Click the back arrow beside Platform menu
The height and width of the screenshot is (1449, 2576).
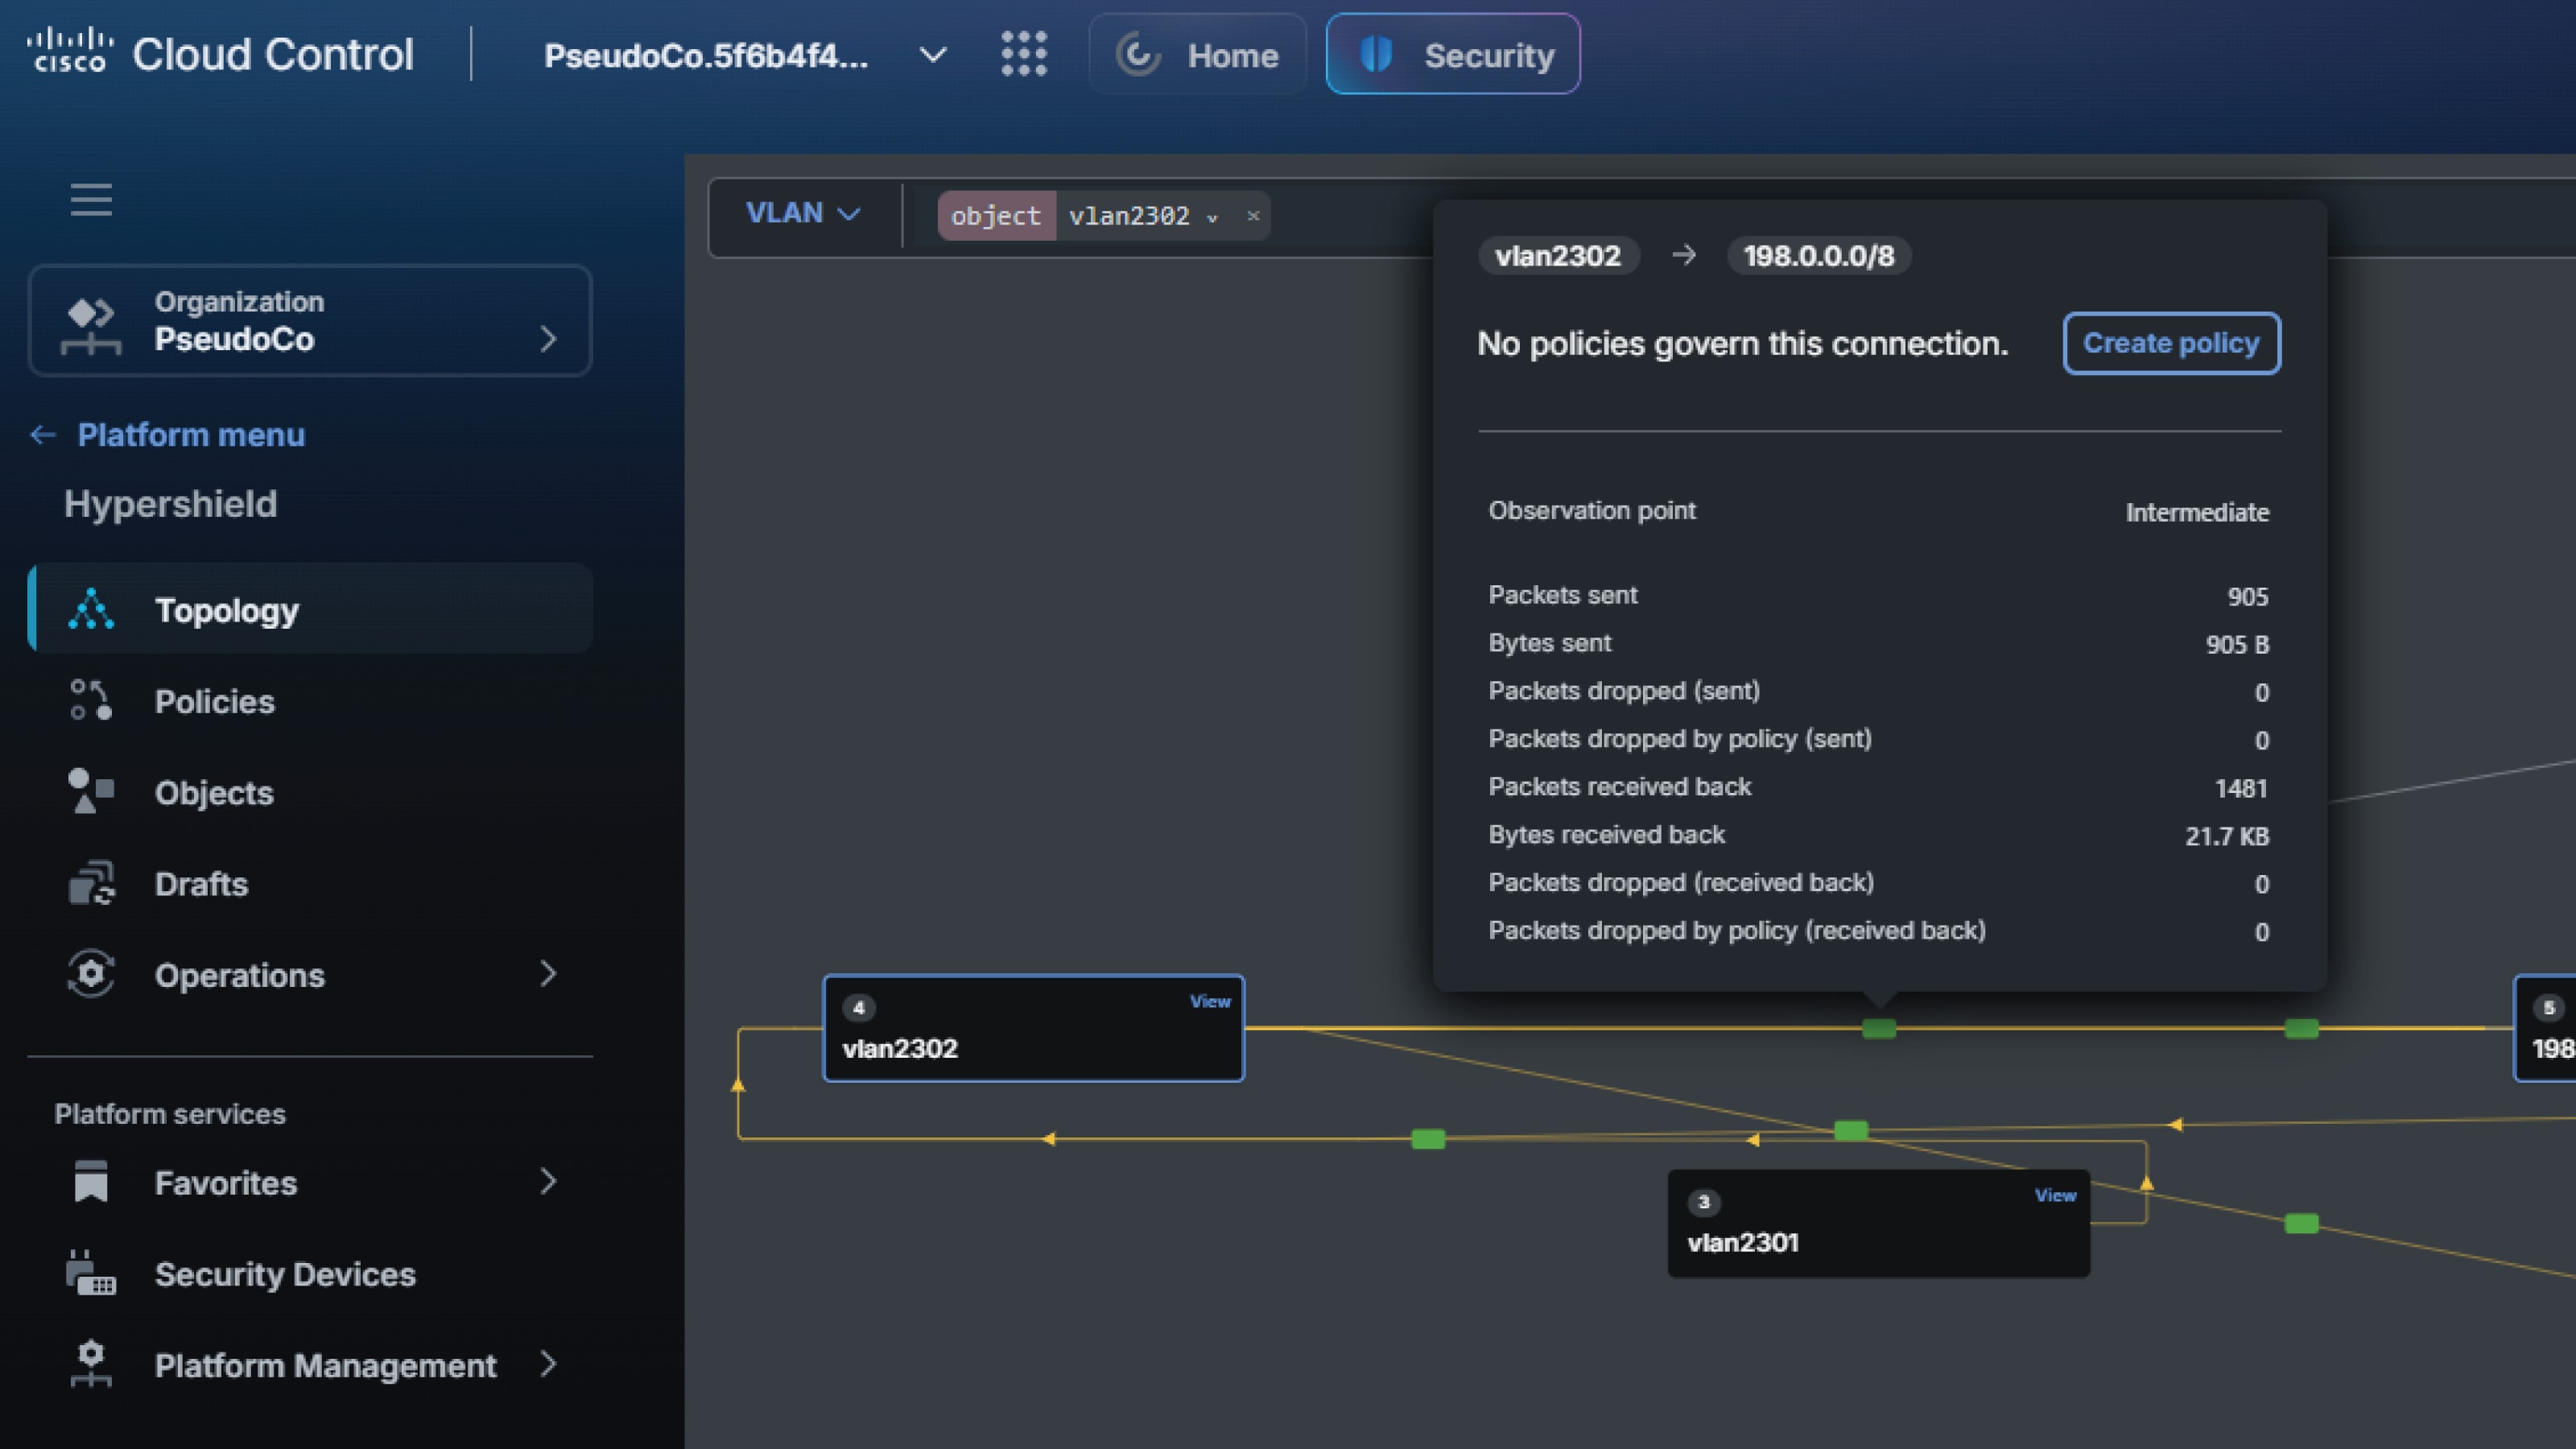click(43, 434)
